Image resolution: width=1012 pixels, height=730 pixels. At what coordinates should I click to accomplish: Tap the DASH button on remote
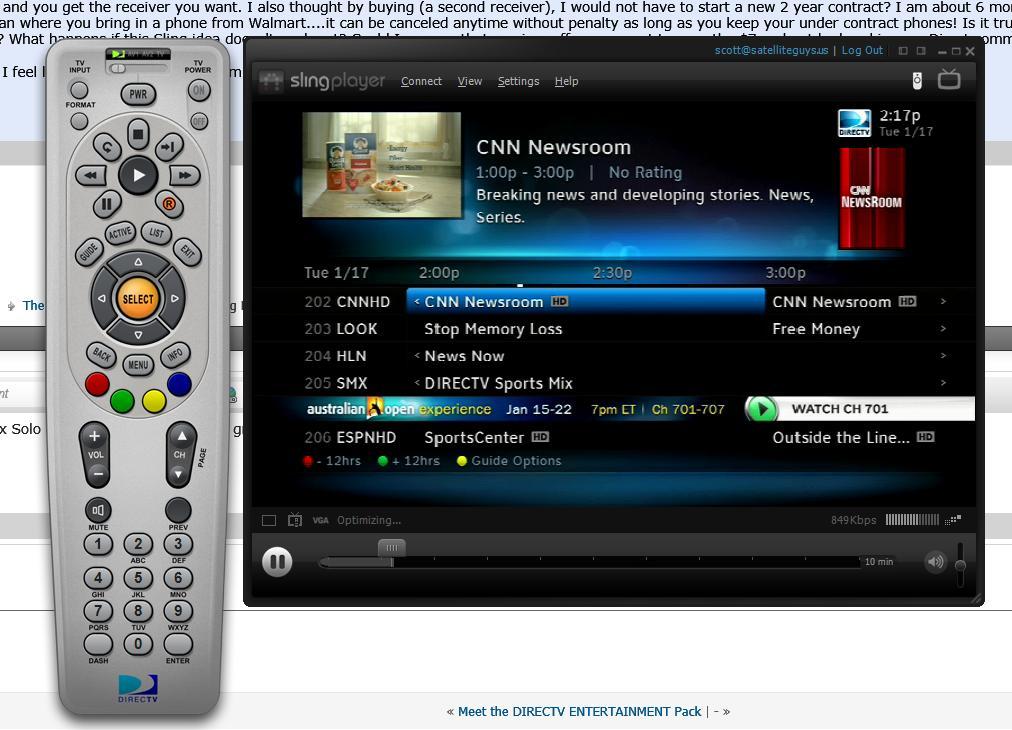tap(98, 644)
